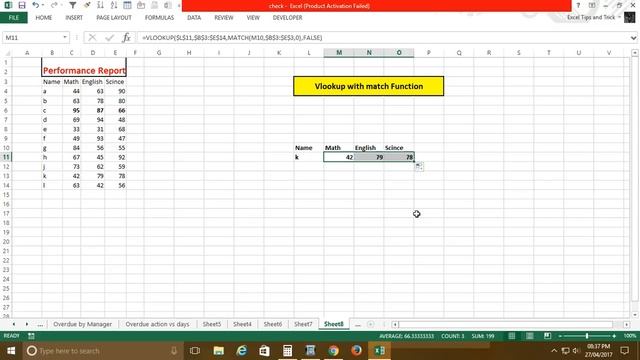The height and width of the screenshot is (360, 640).
Task: Save the workbook using the toolbar icon
Action: [22, 5]
